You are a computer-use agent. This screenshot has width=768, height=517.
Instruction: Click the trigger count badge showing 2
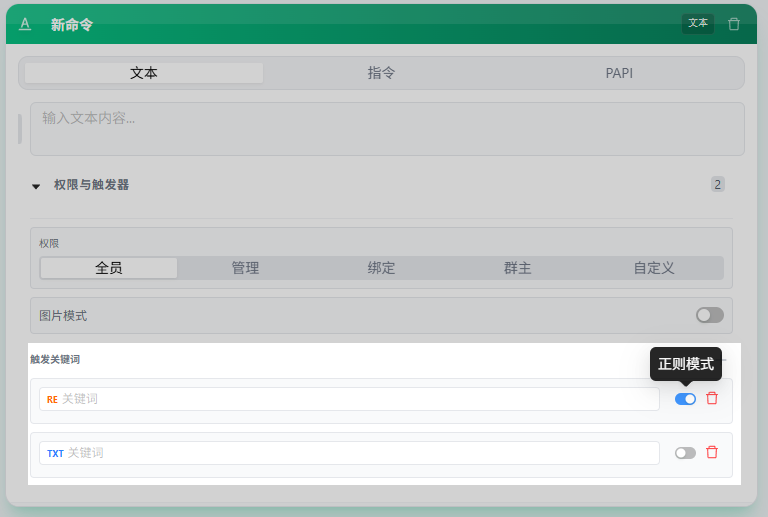pyautogui.click(x=717, y=184)
